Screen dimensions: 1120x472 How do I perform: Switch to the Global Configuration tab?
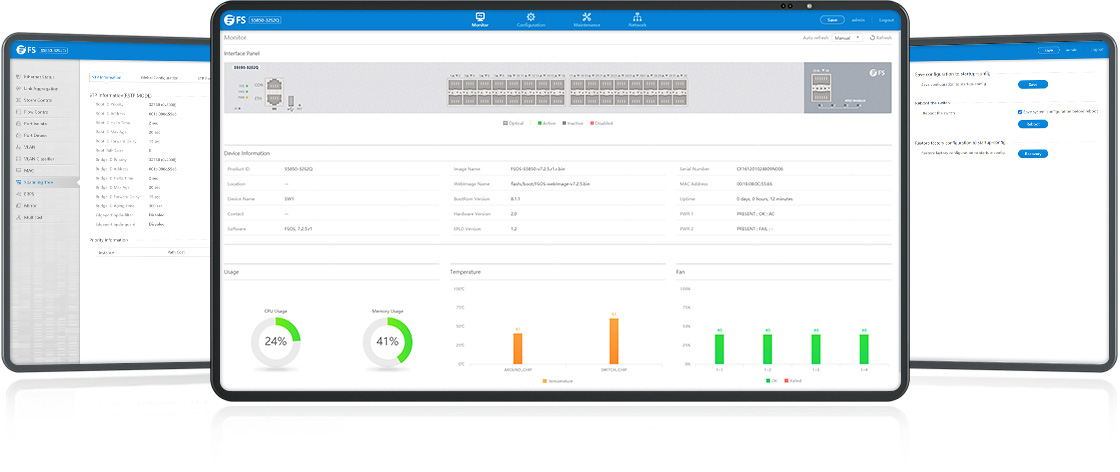159,77
